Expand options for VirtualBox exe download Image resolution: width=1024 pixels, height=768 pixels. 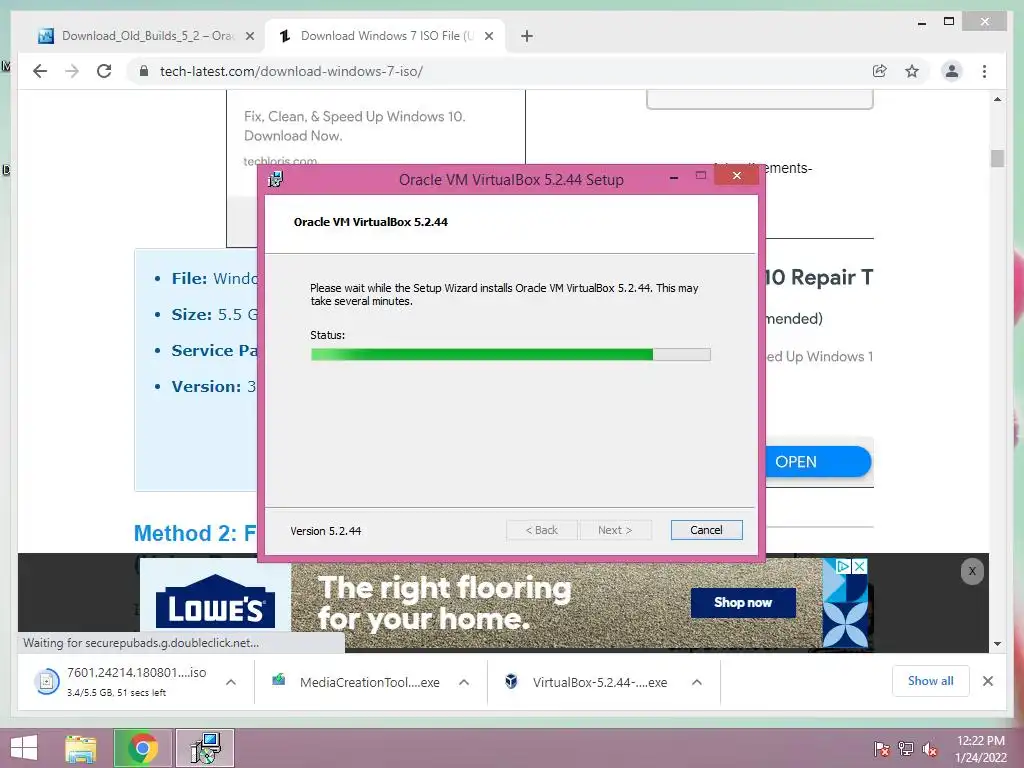tap(697, 682)
